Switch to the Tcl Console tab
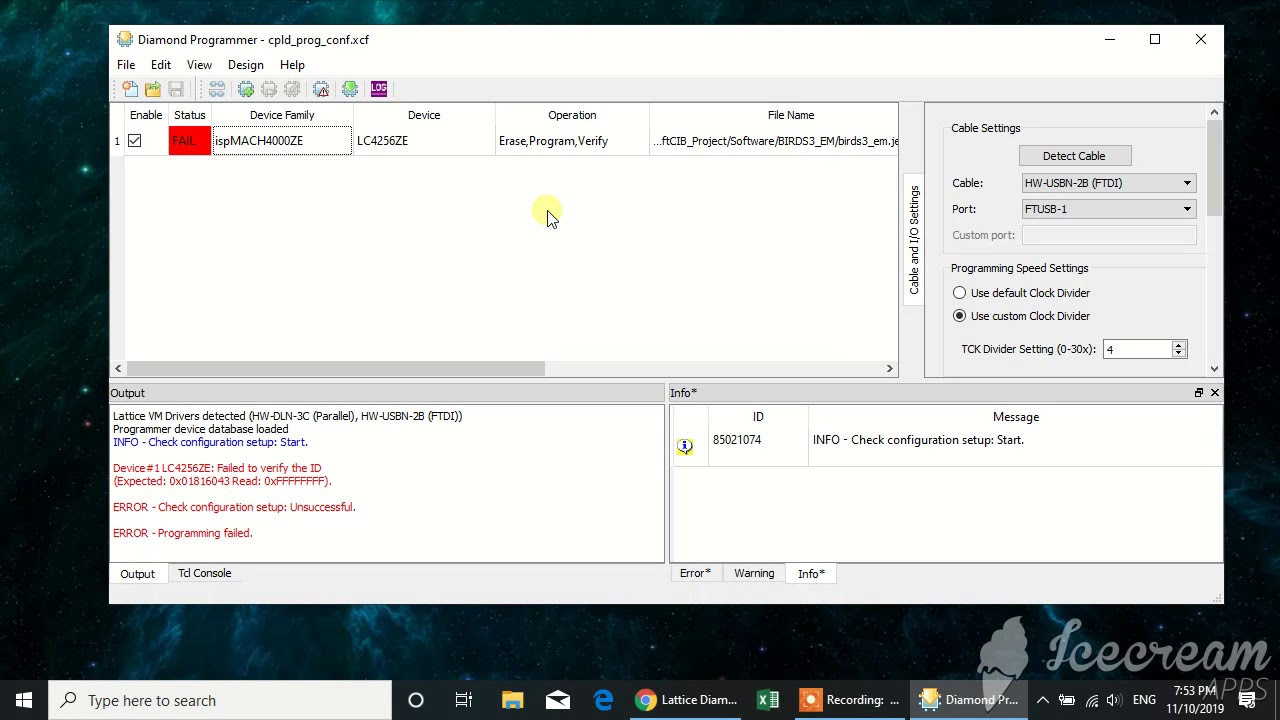This screenshot has height=720, width=1280. coord(205,573)
